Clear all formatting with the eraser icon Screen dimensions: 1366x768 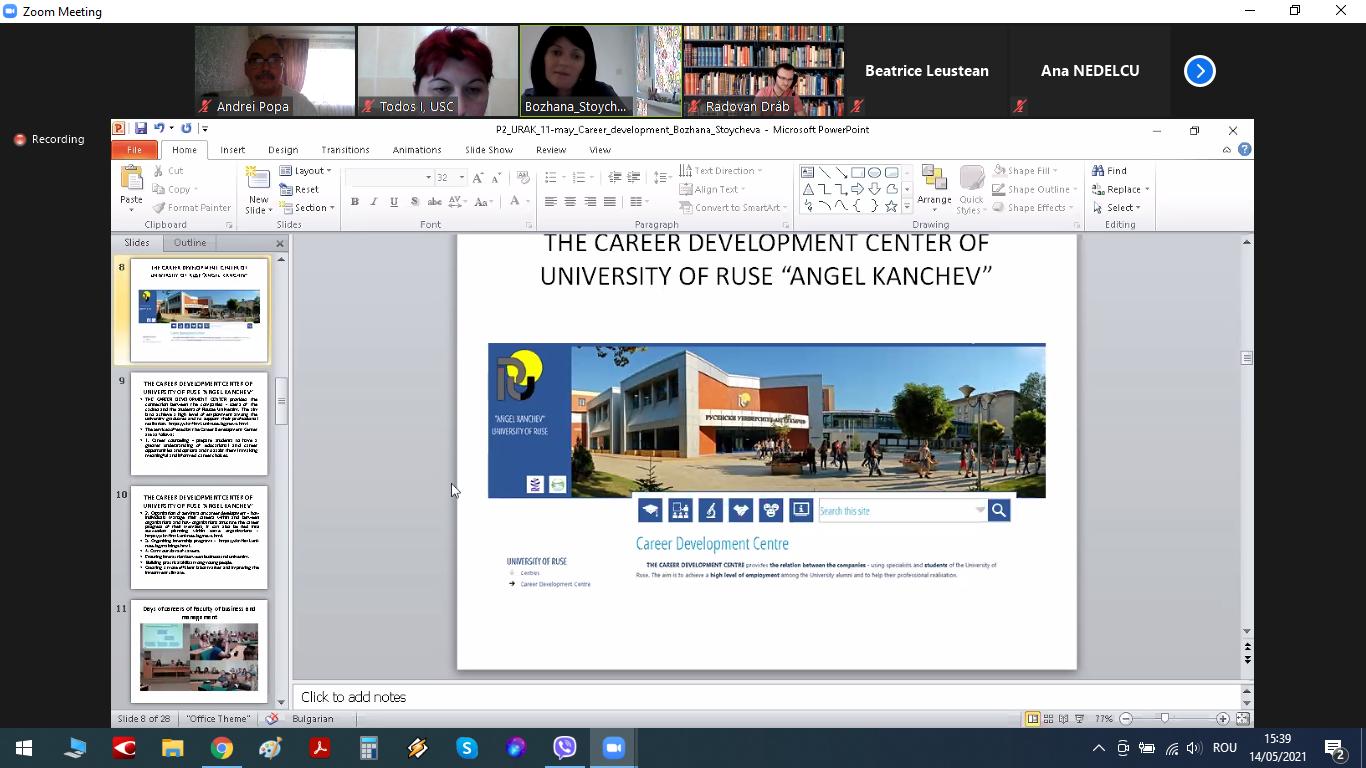tap(522, 177)
